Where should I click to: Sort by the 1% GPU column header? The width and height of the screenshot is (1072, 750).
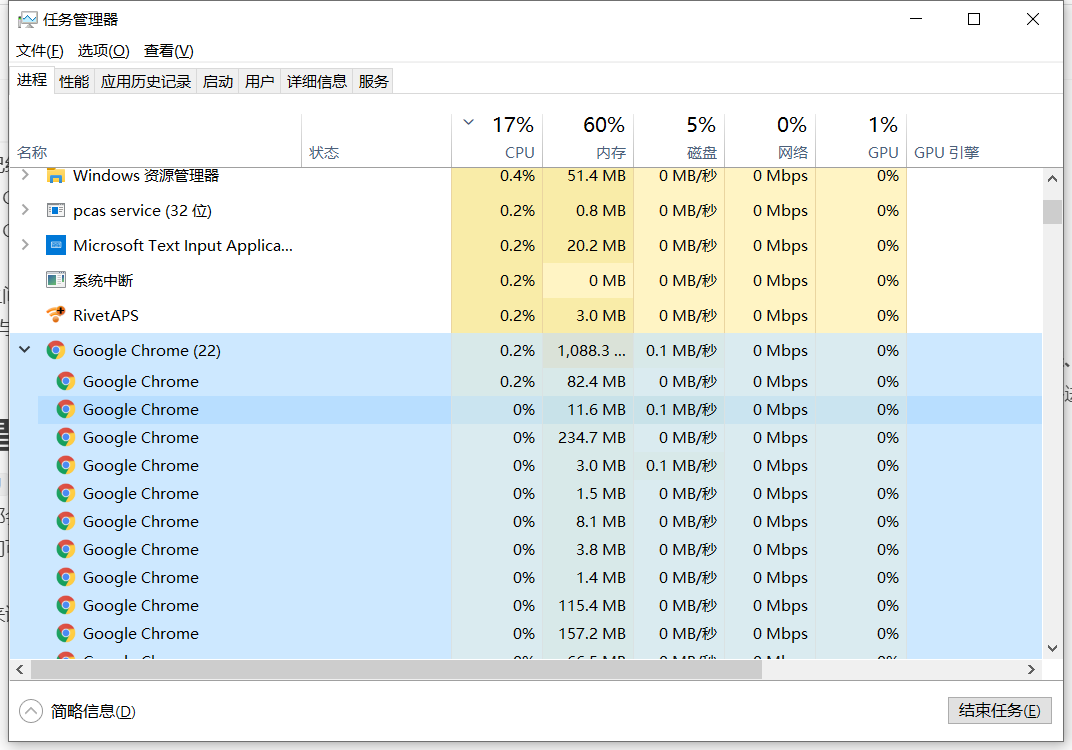click(861, 140)
